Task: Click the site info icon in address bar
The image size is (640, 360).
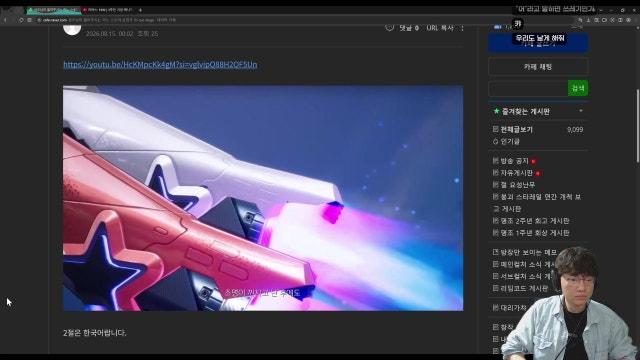Action: click(39, 20)
